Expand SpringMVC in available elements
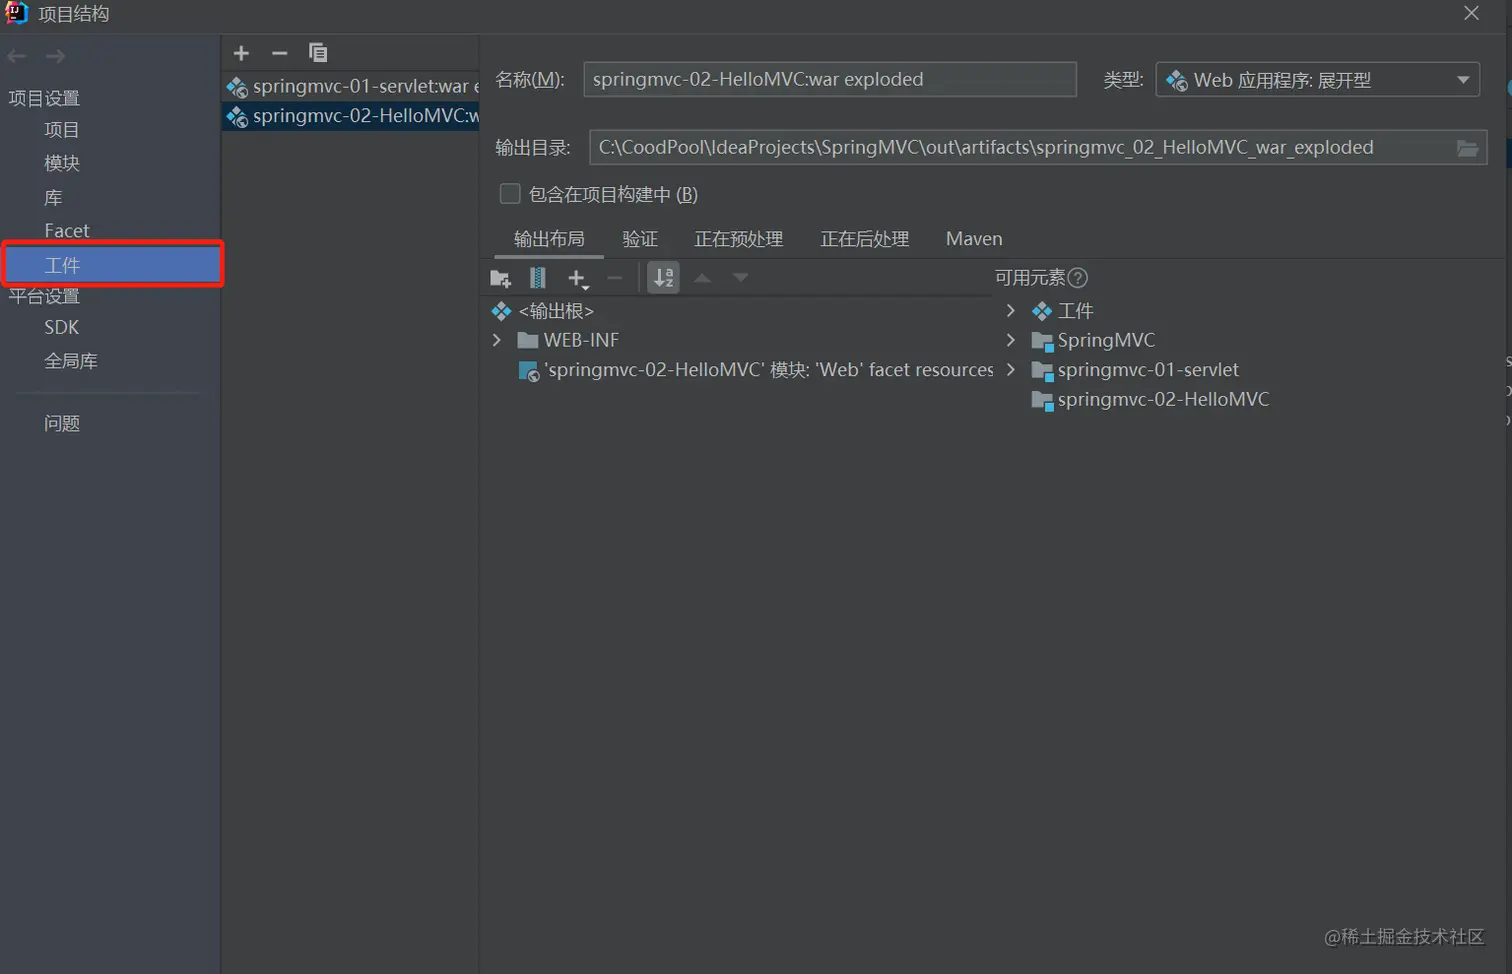 (1011, 340)
